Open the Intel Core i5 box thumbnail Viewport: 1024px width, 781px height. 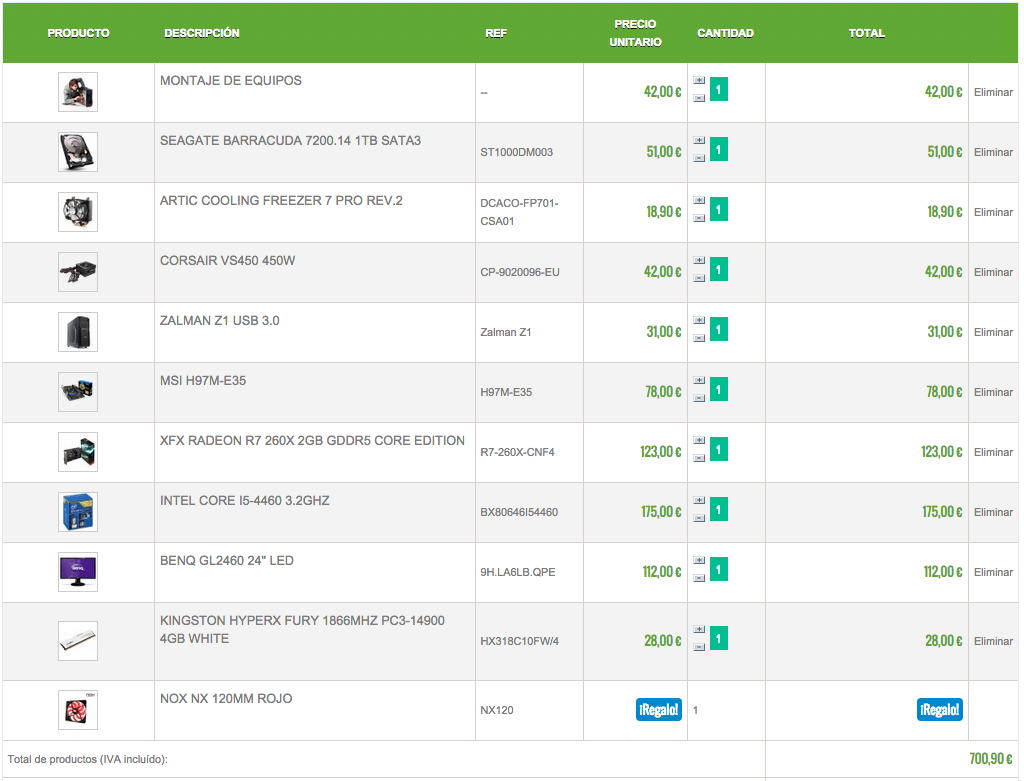pos(78,513)
